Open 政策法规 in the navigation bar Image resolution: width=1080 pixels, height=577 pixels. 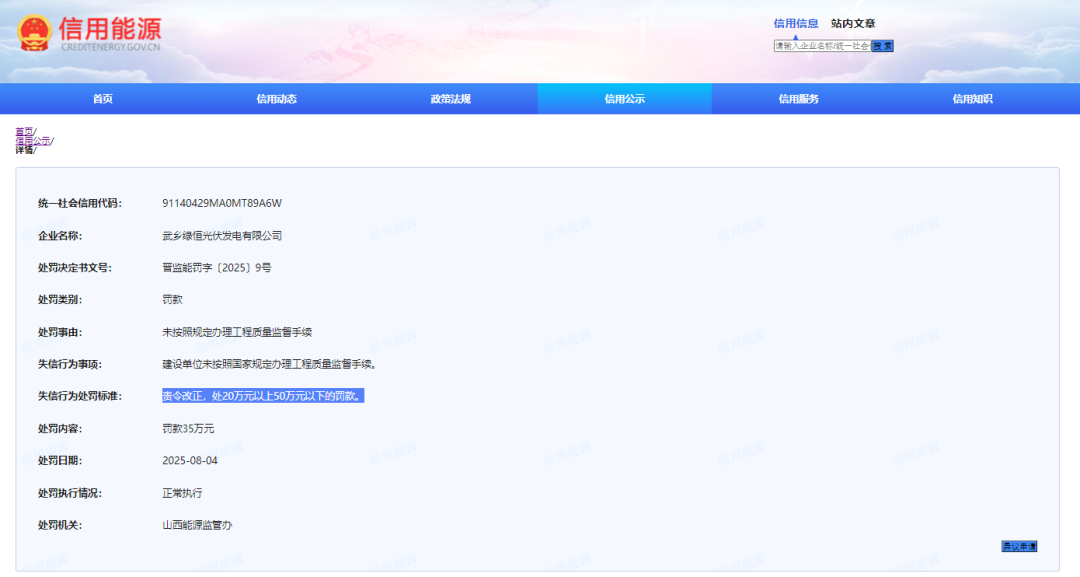pos(450,99)
